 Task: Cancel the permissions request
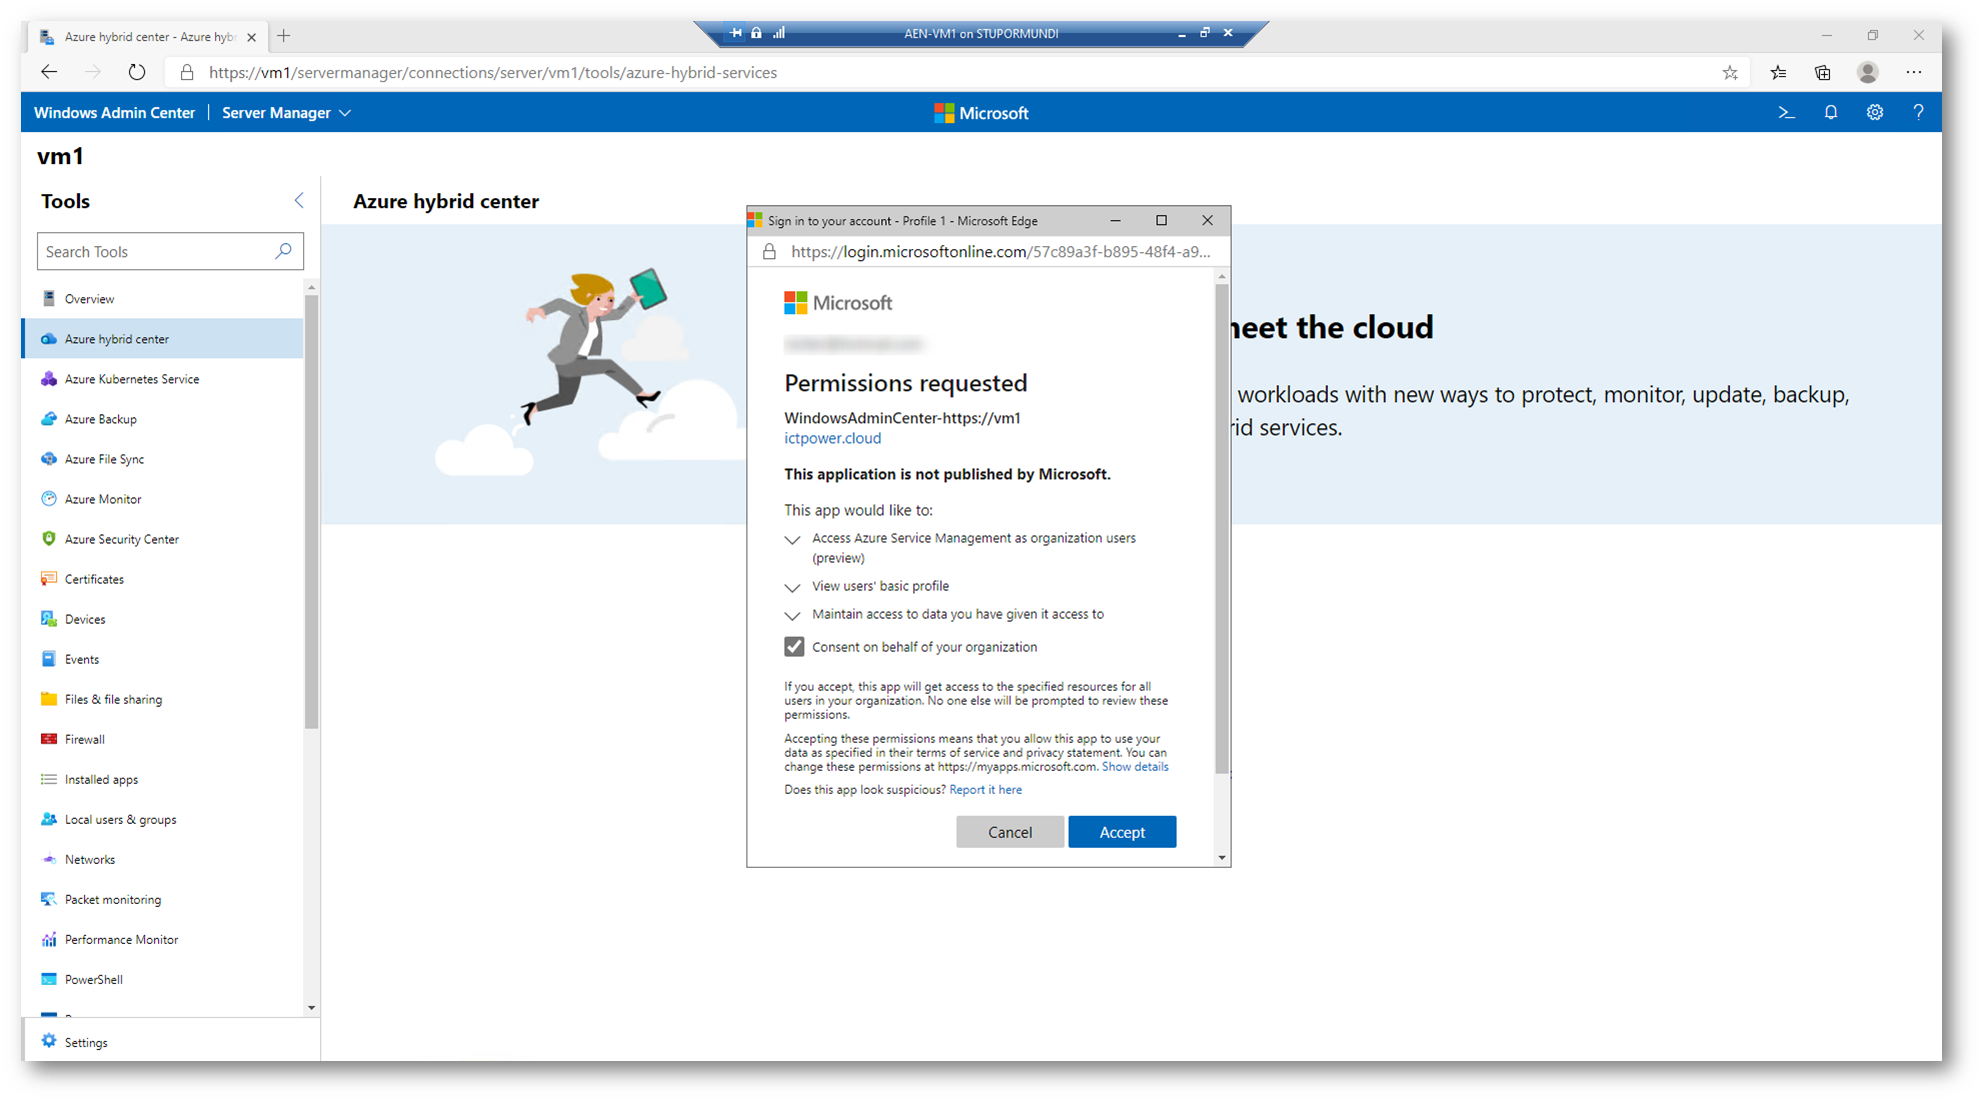(x=1010, y=832)
